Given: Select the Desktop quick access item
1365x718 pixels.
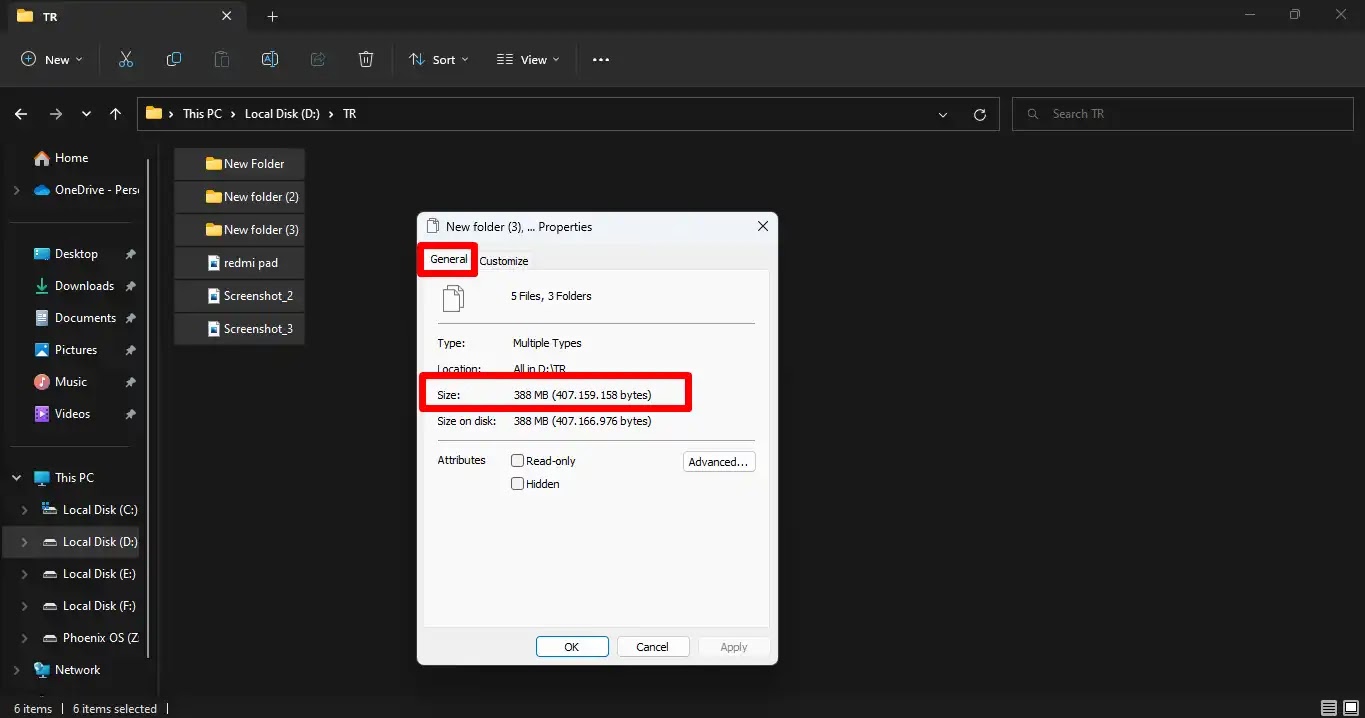Looking at the screenshot, I should click(x=76, y=254).
